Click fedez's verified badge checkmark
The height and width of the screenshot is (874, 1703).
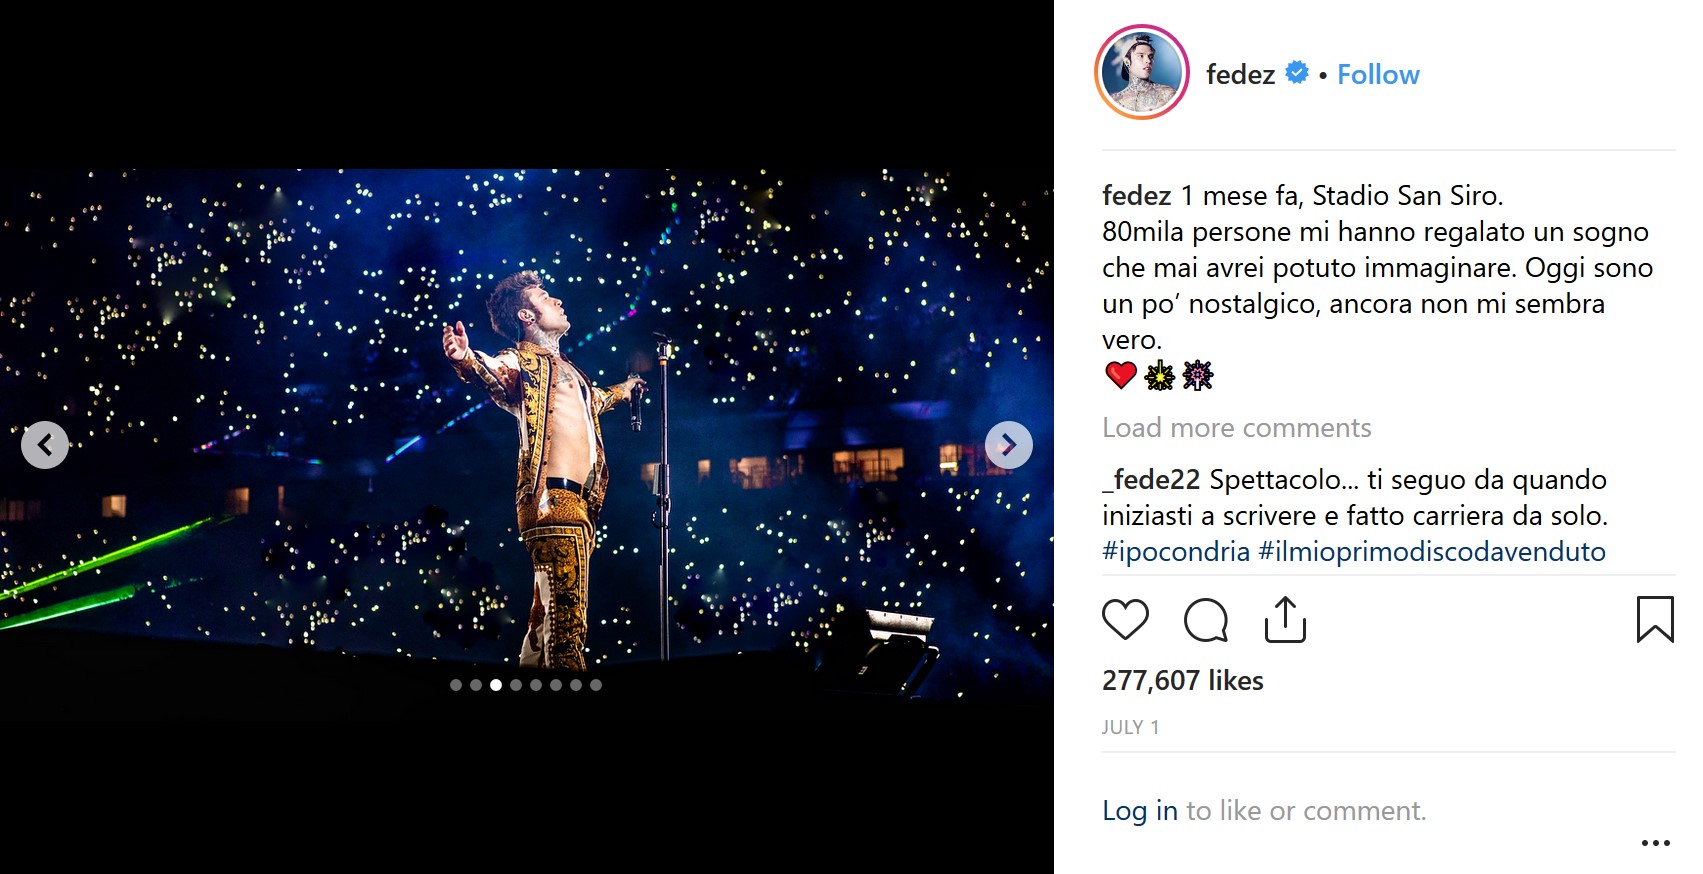coord(1296,72)
